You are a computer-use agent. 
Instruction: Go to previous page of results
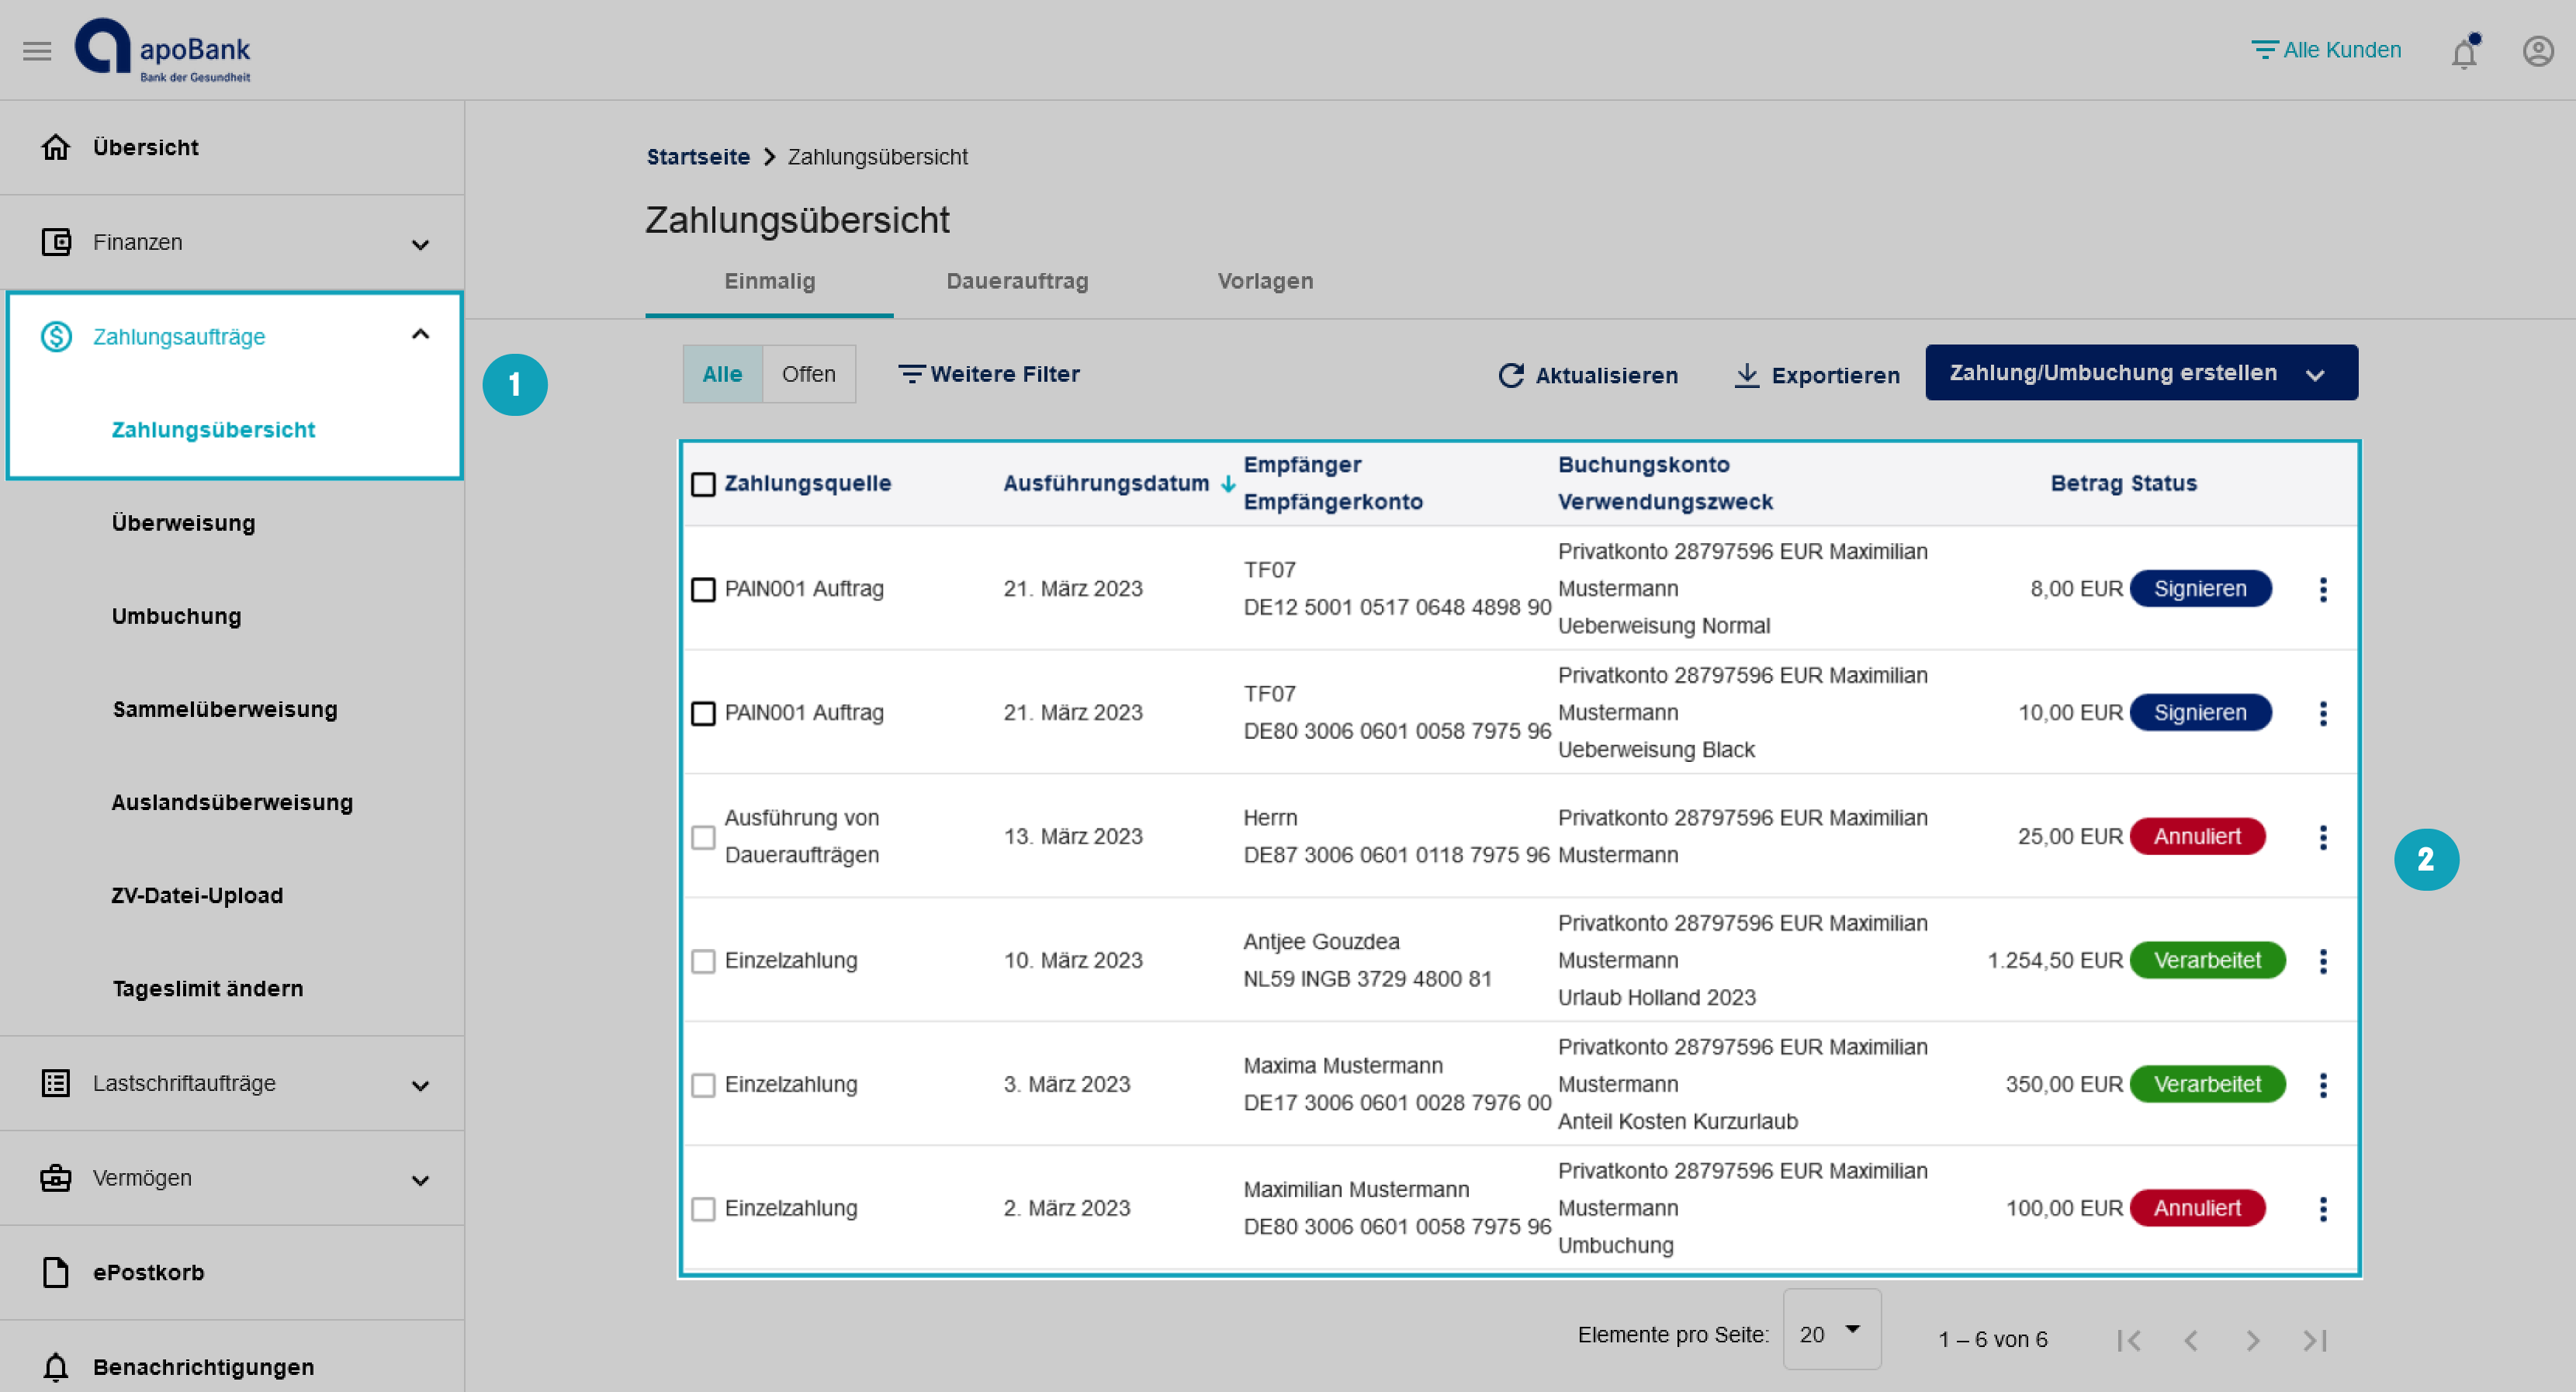[x=2191, y=1340]
